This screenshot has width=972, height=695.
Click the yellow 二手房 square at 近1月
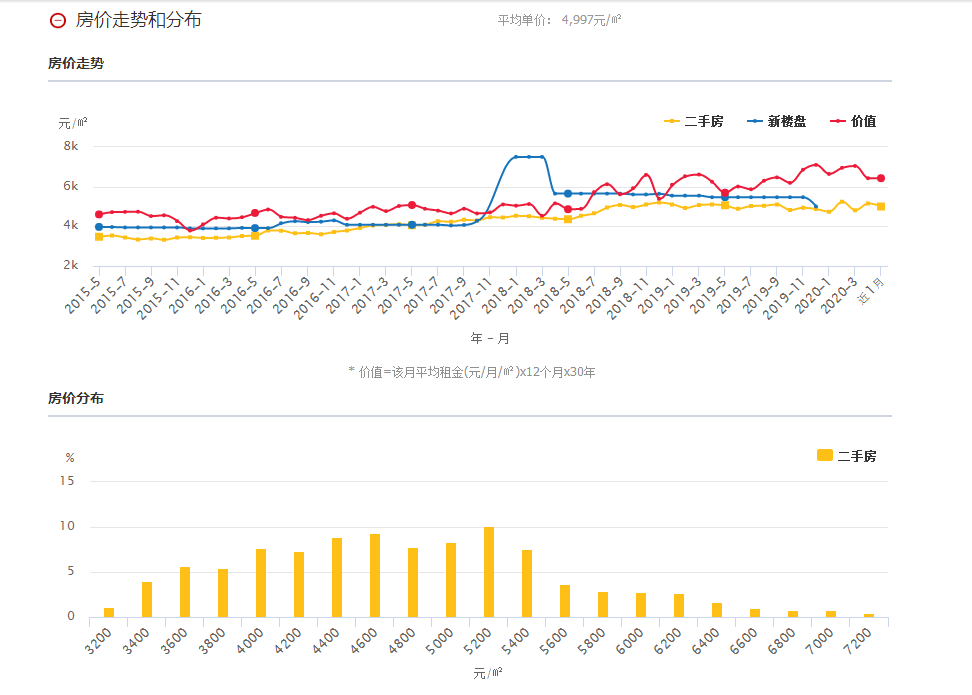[x=881, y=206]
